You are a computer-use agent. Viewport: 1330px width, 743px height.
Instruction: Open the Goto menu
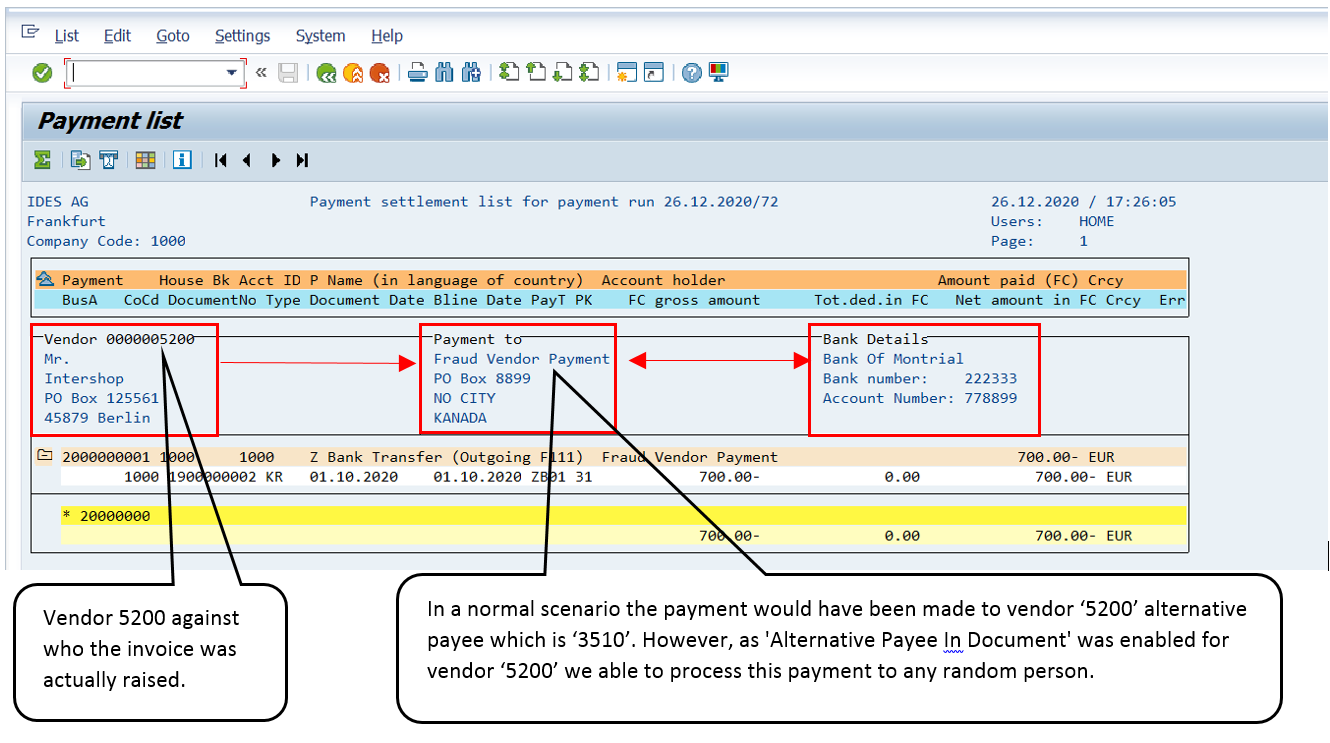click(x=172, y=36)
